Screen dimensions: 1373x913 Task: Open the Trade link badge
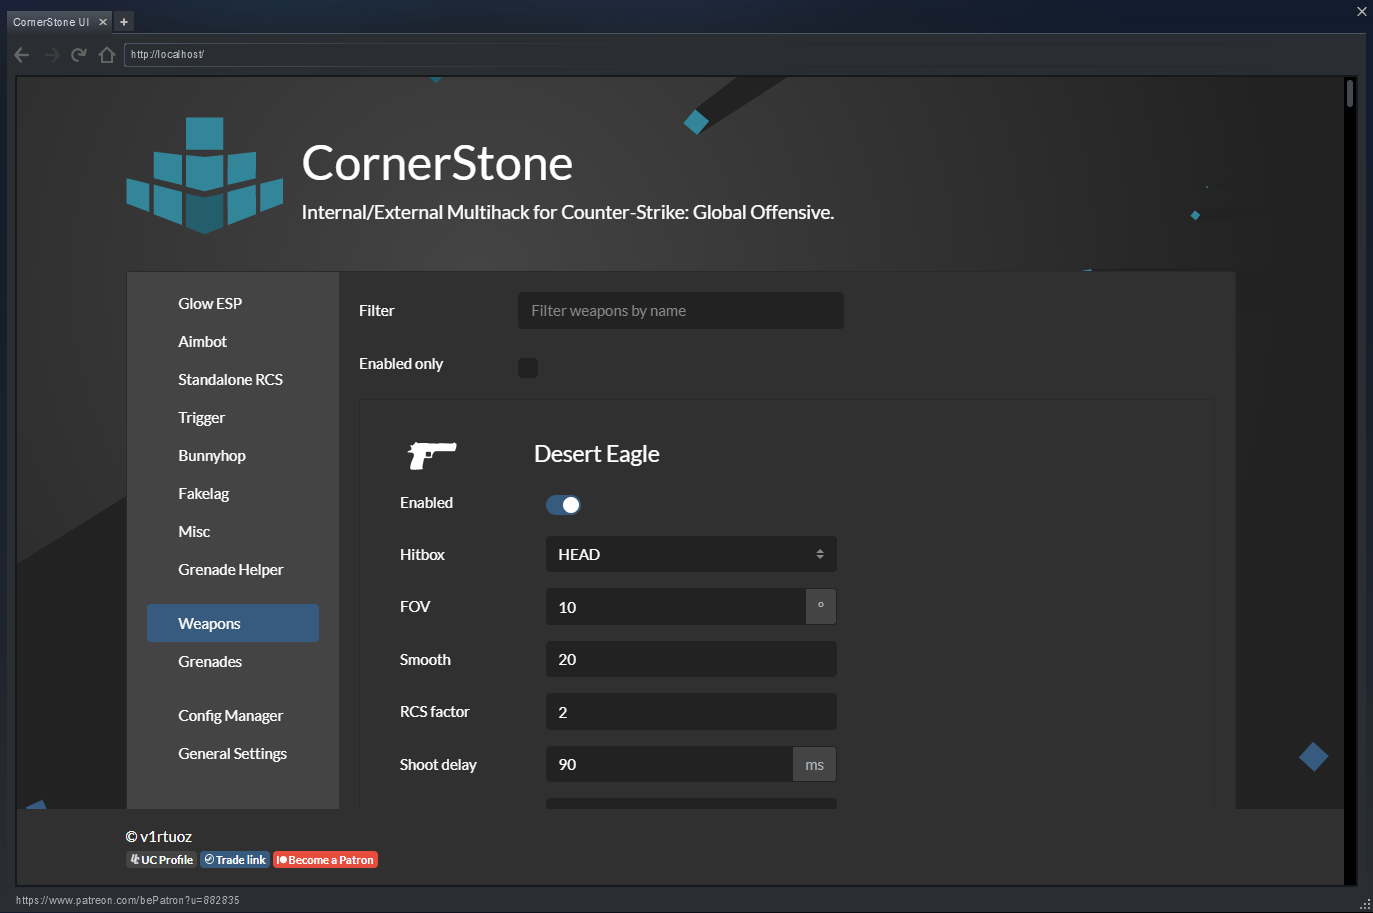[235, 860]
